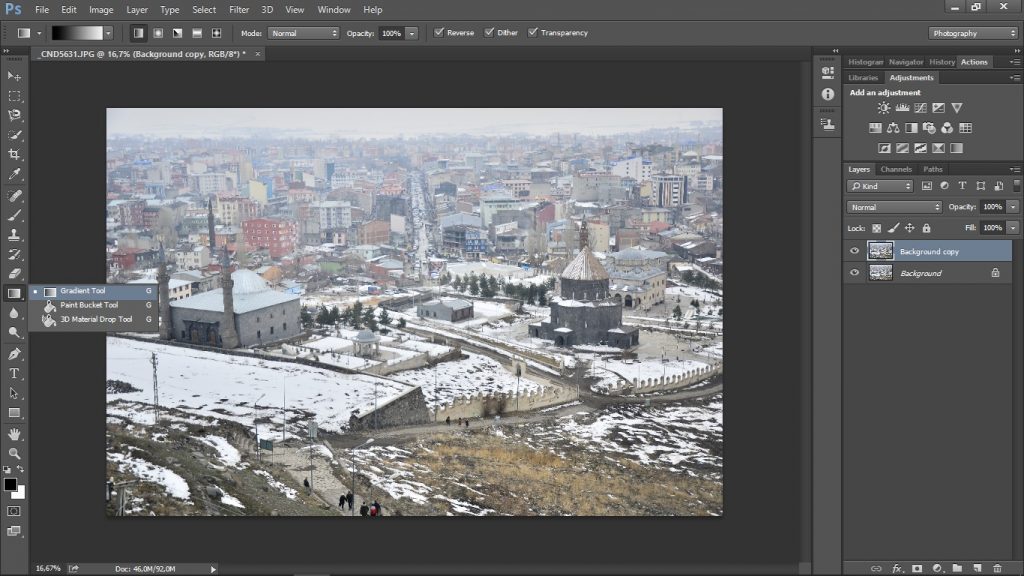The height and width of the screenshot is (576, 1024).
Task: Uncheck the Reverse checkbox
Action: 439,33
